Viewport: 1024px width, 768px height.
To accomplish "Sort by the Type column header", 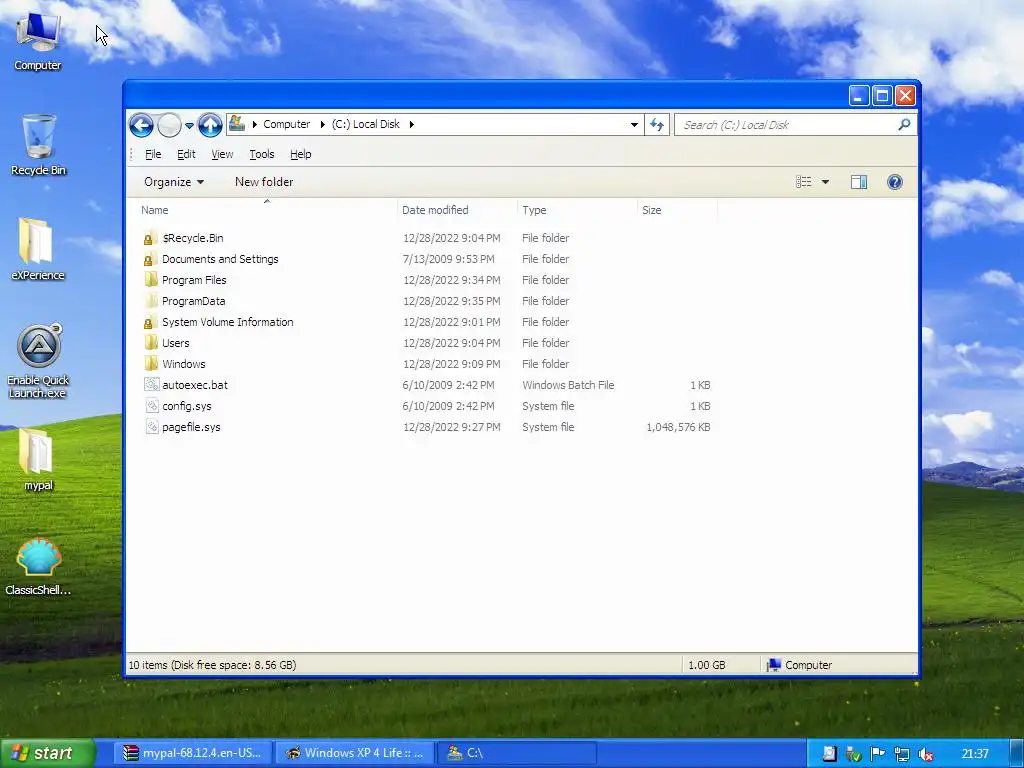I will click(x=577, y=210).
